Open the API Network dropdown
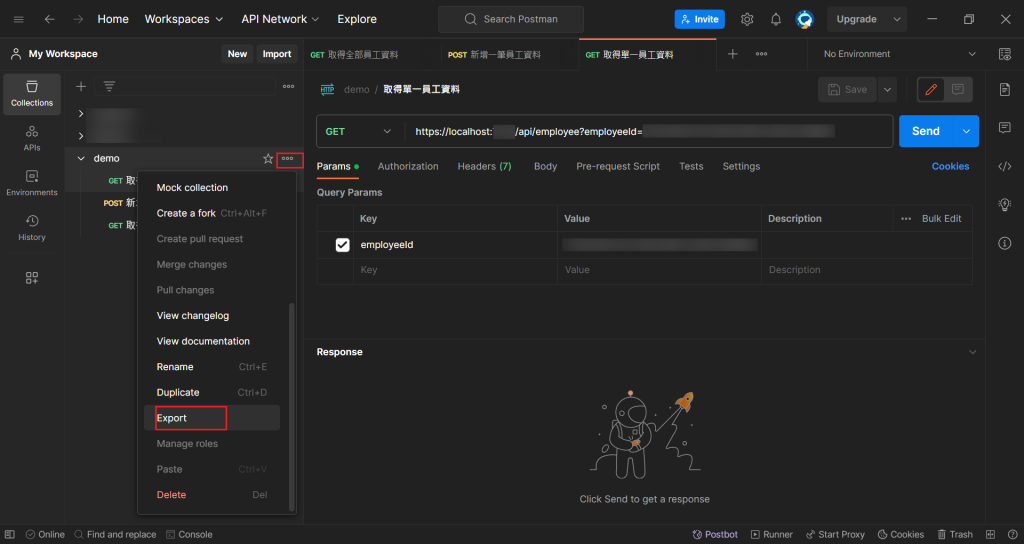1024x544 pixels. pos(280,20)
